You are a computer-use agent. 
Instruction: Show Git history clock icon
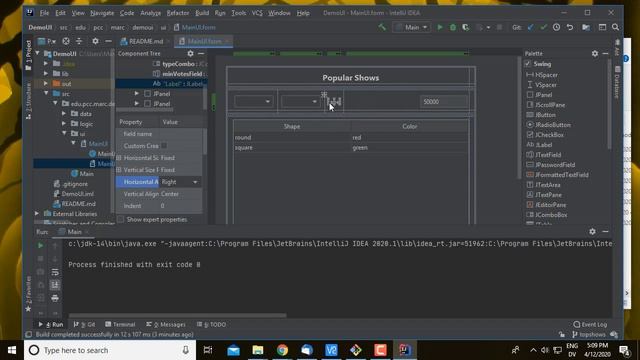point(556,27)
